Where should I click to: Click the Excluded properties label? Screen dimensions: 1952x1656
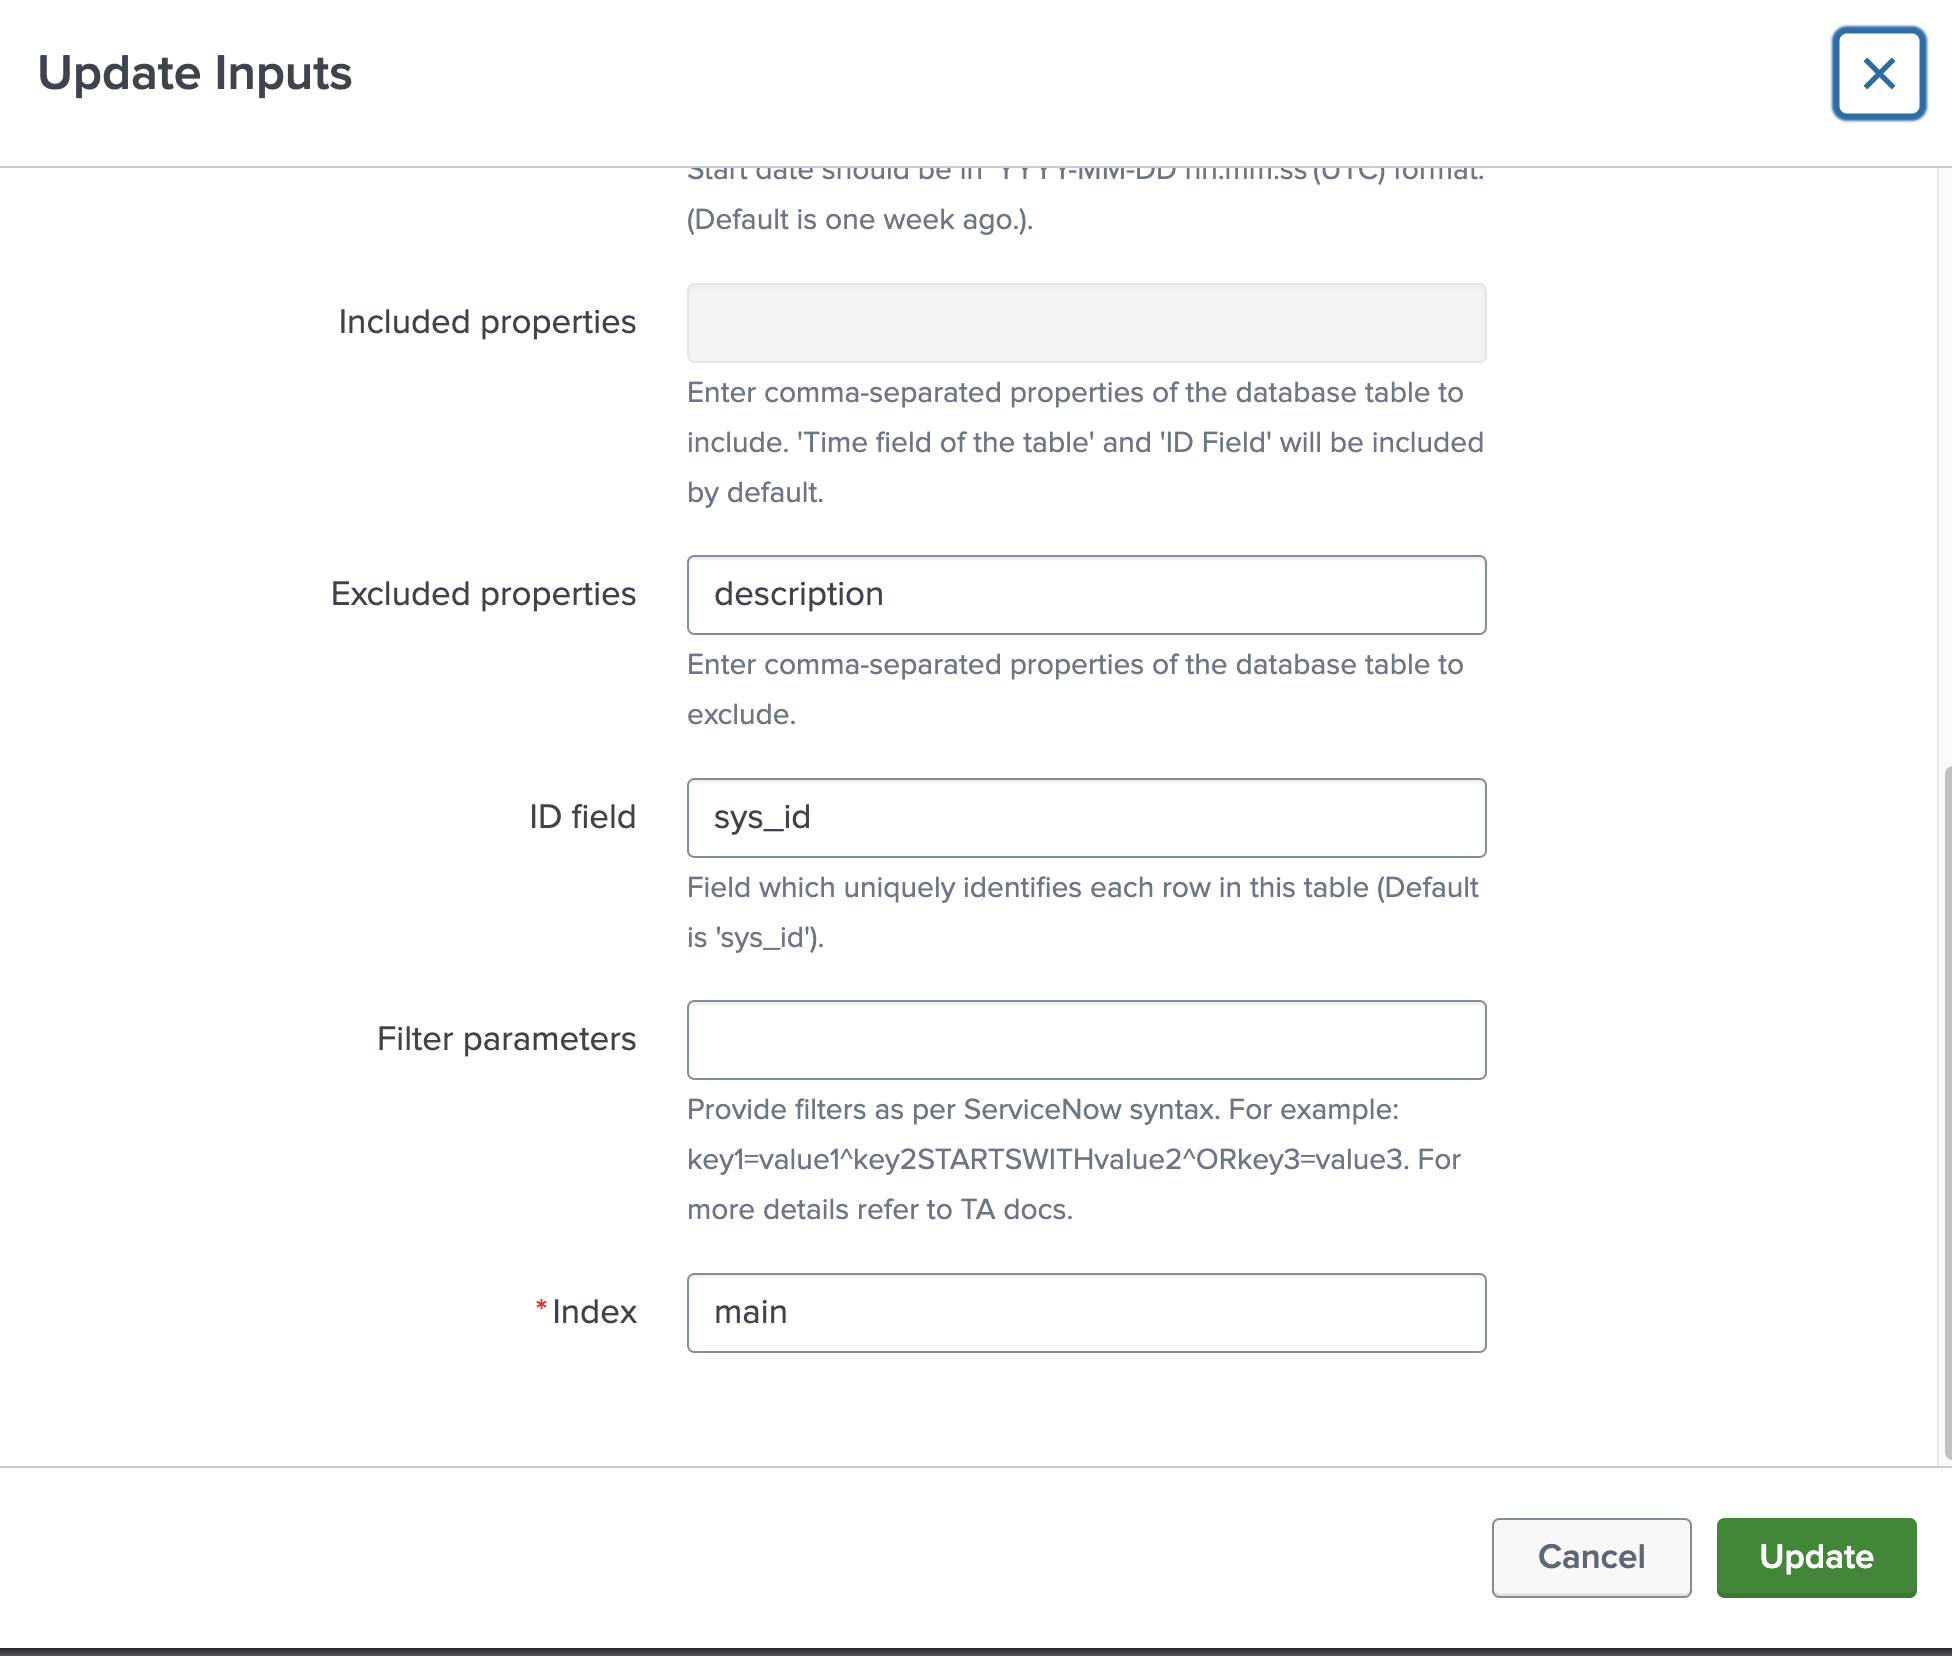pyautogui.click(x=483, y=592)
